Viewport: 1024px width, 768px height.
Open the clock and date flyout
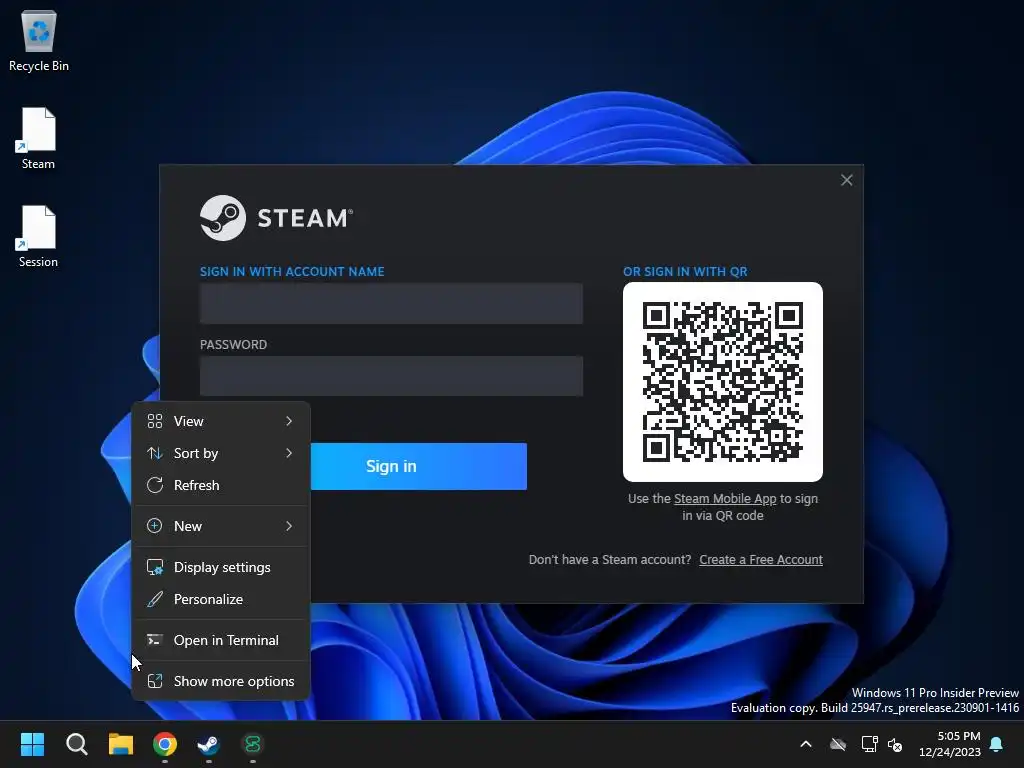pos(950,744)
